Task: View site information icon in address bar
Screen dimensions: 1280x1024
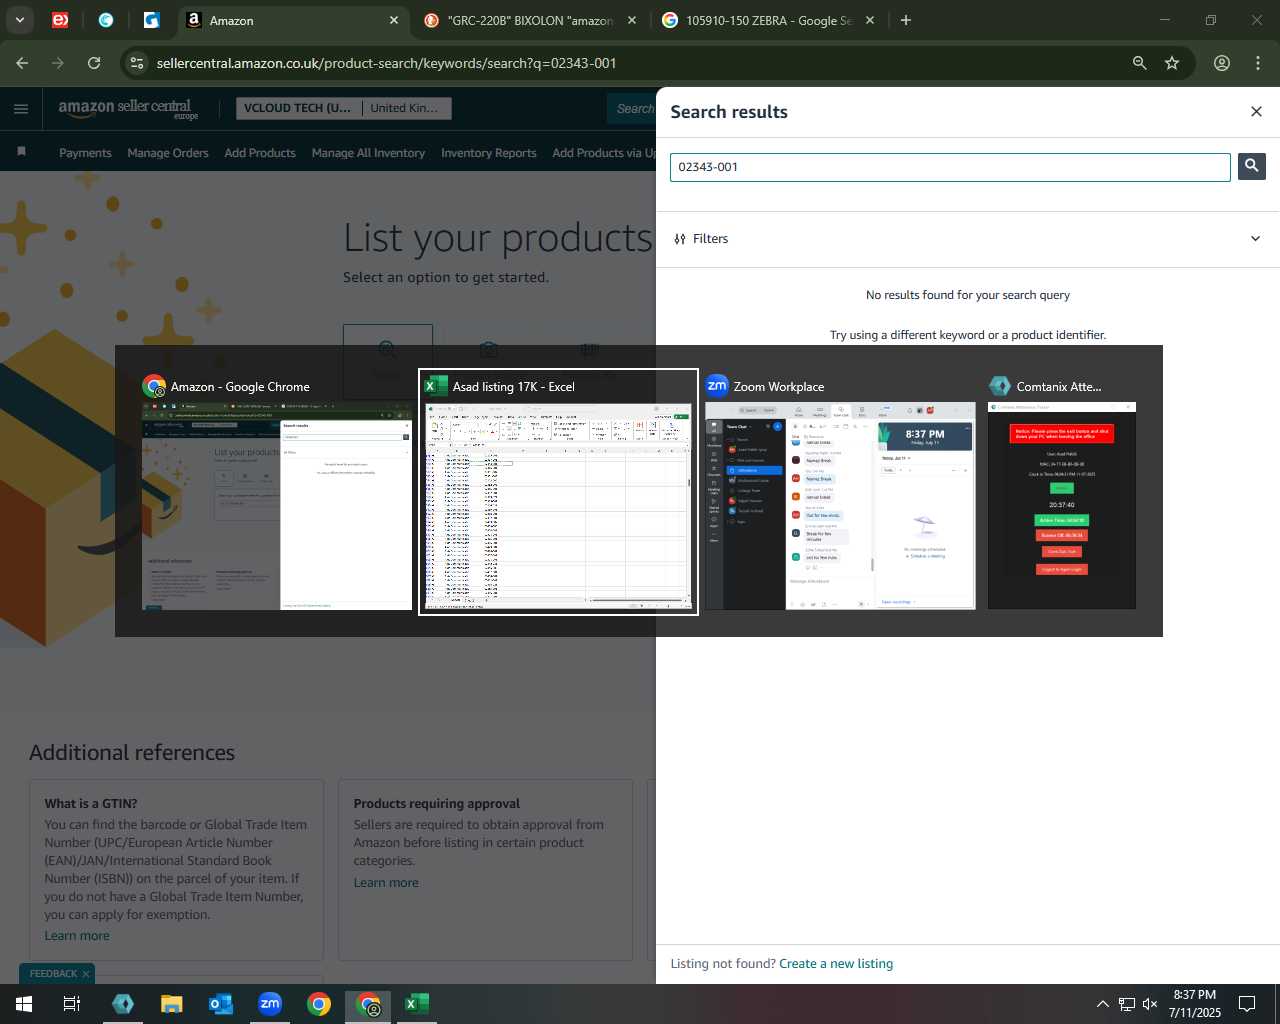Action: pos(137,63)
